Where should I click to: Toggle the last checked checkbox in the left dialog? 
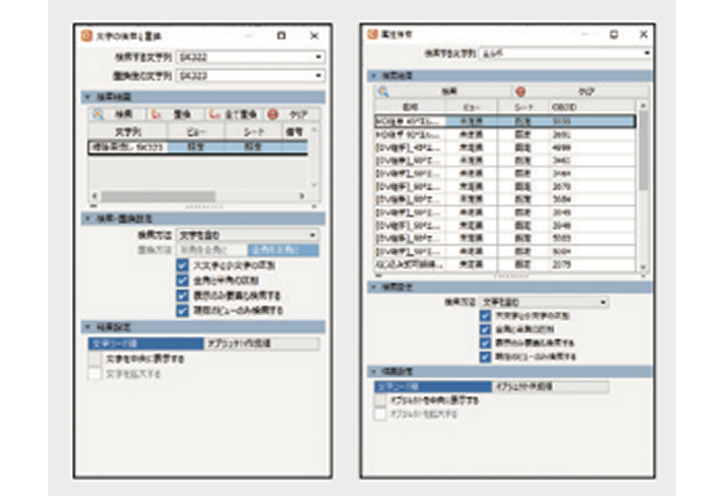182,311
